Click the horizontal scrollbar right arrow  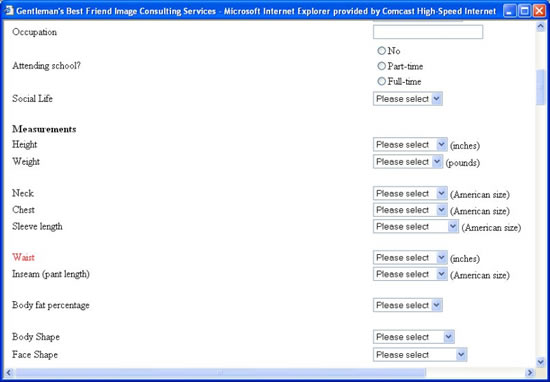coord(530,373)
